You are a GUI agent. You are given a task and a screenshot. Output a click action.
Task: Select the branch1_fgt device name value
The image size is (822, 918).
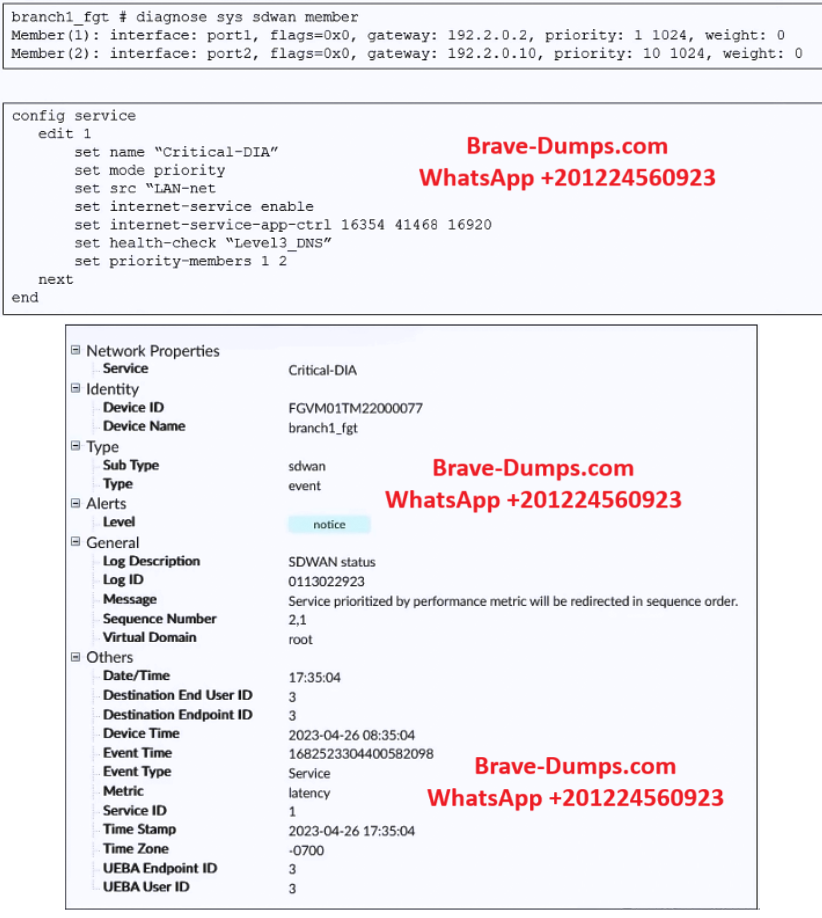(322, 427)
